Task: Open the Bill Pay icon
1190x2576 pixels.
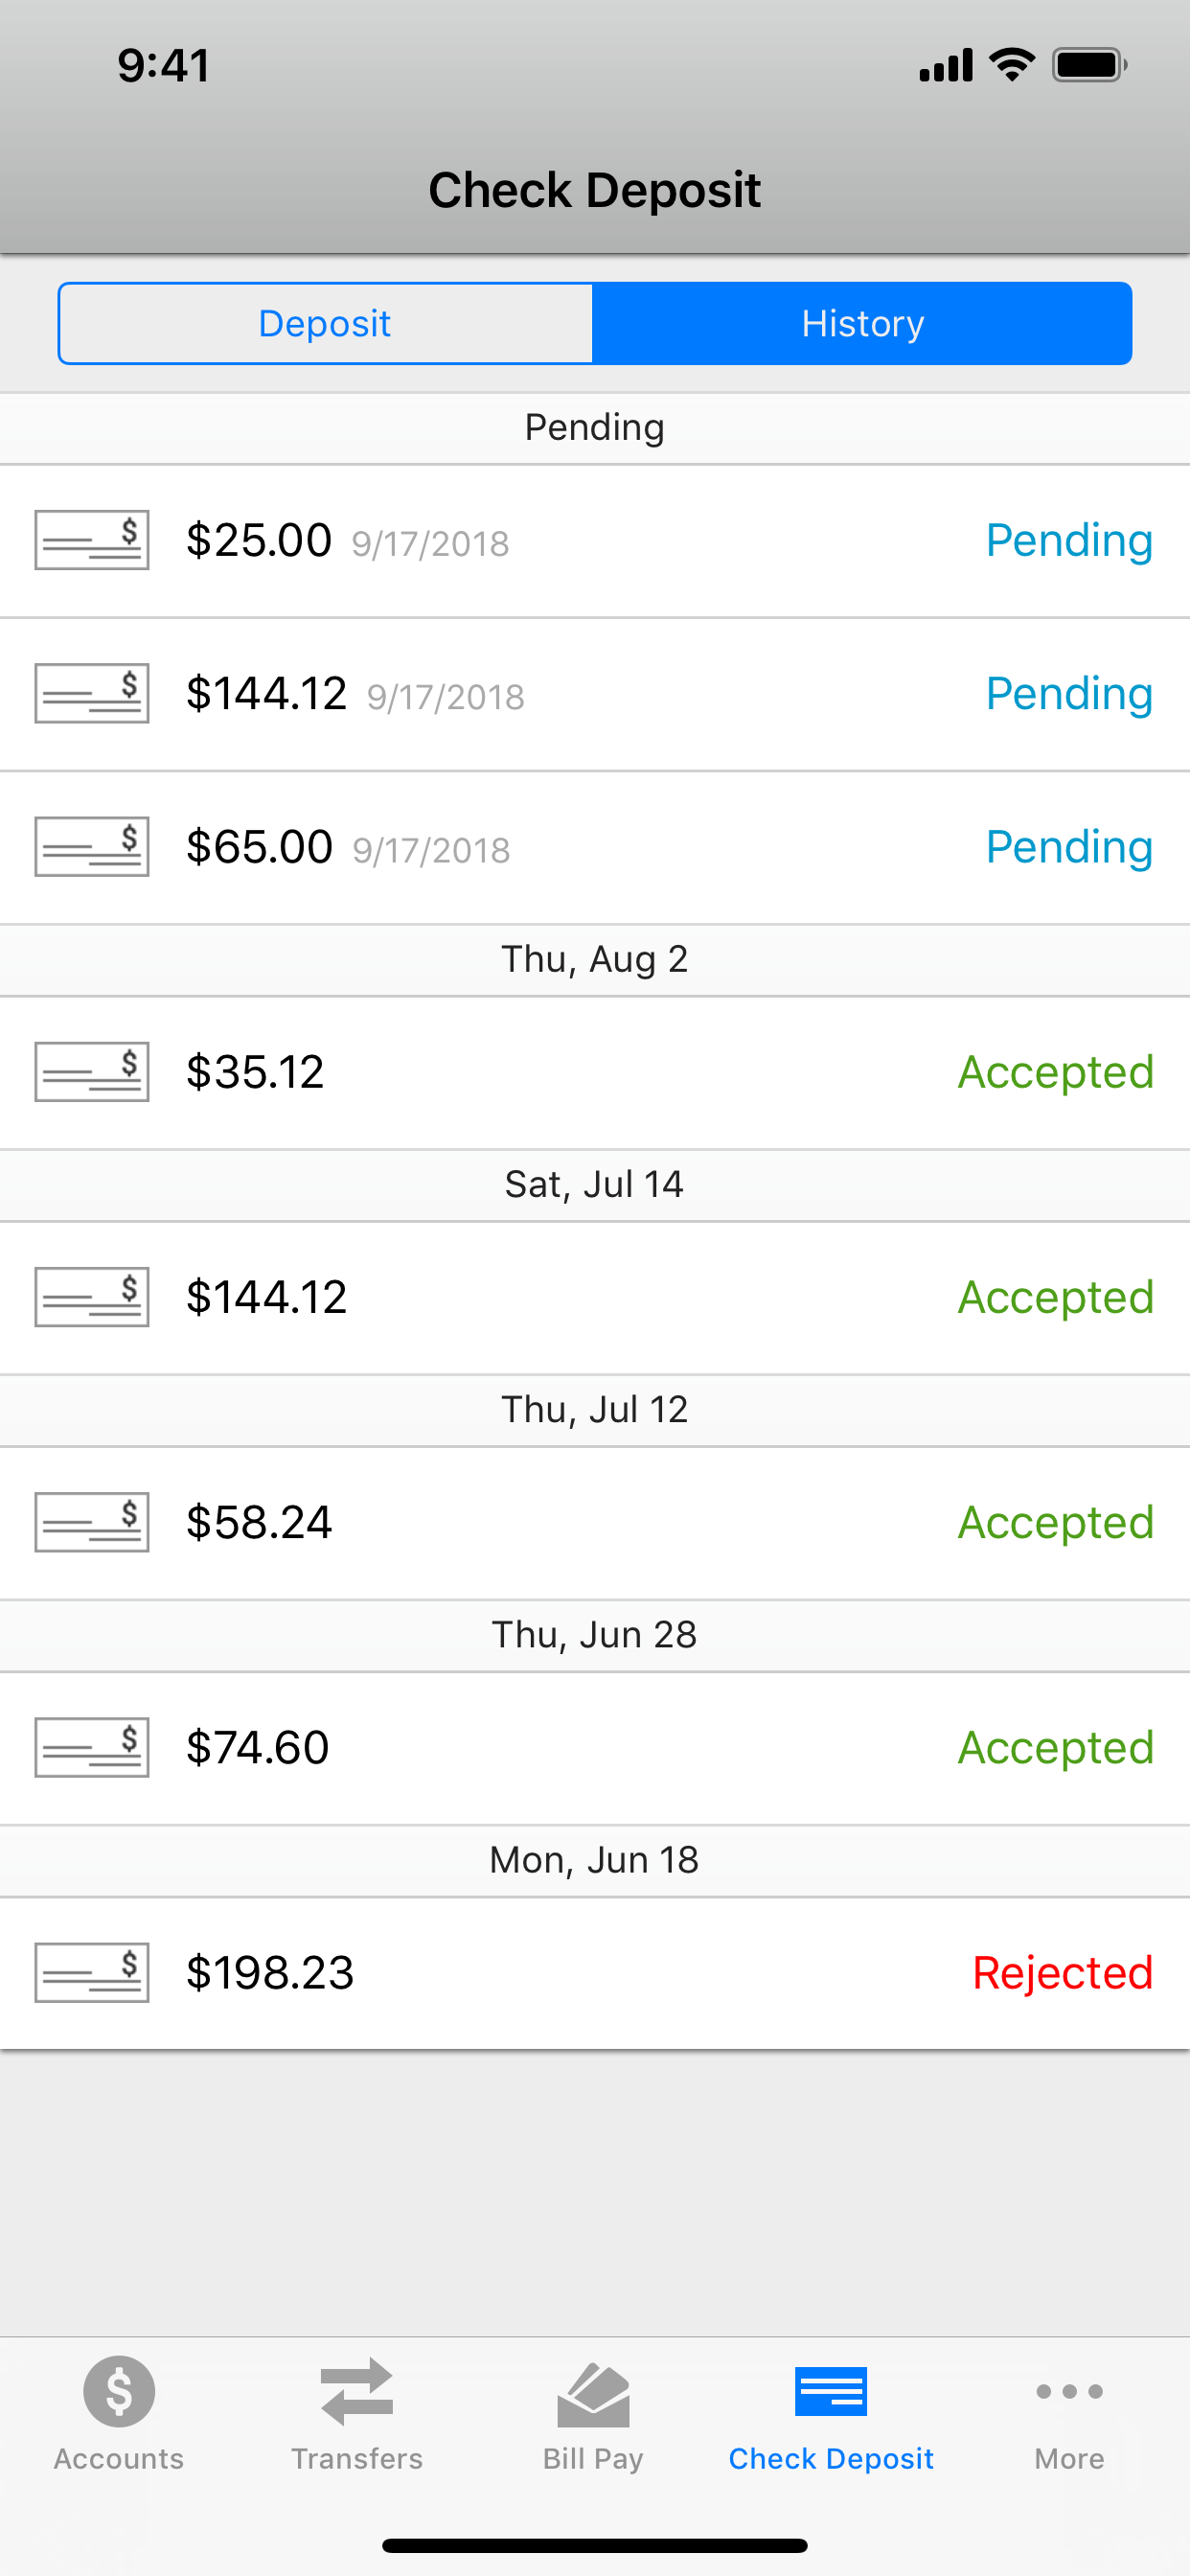Action: [593, 2394]
